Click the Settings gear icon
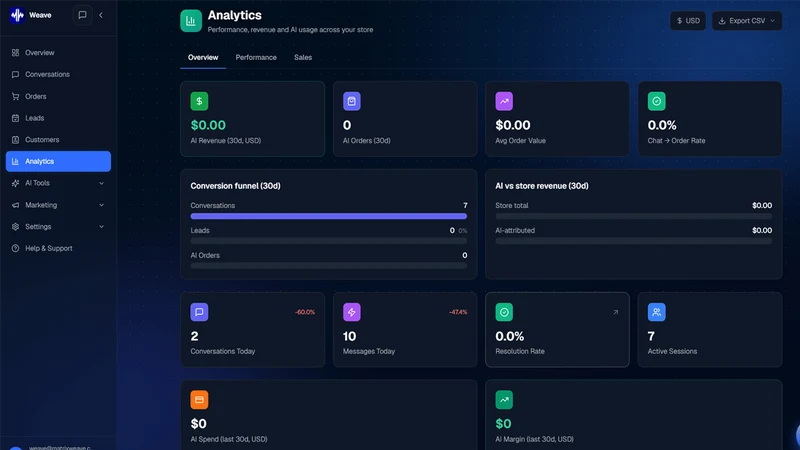The height and width of the screenshot is (450, 800). click(x=15, y=227)
